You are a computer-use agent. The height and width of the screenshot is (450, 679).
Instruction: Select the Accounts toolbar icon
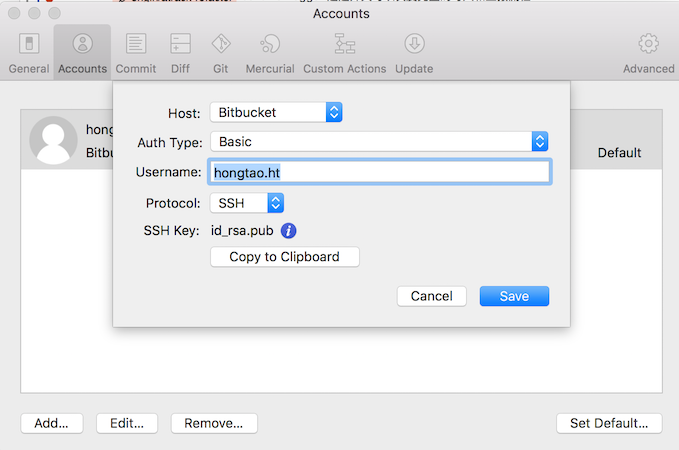82,44
